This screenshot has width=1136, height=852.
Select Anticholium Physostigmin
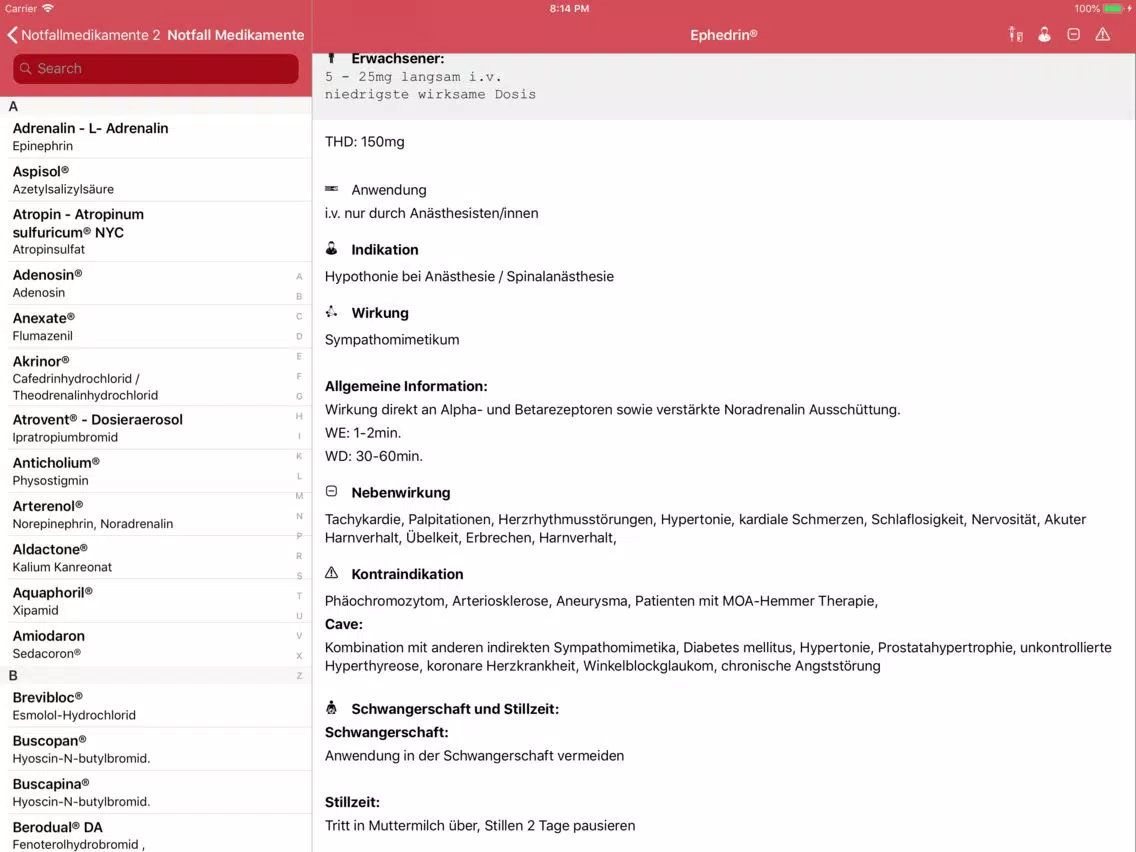(156, 471)
